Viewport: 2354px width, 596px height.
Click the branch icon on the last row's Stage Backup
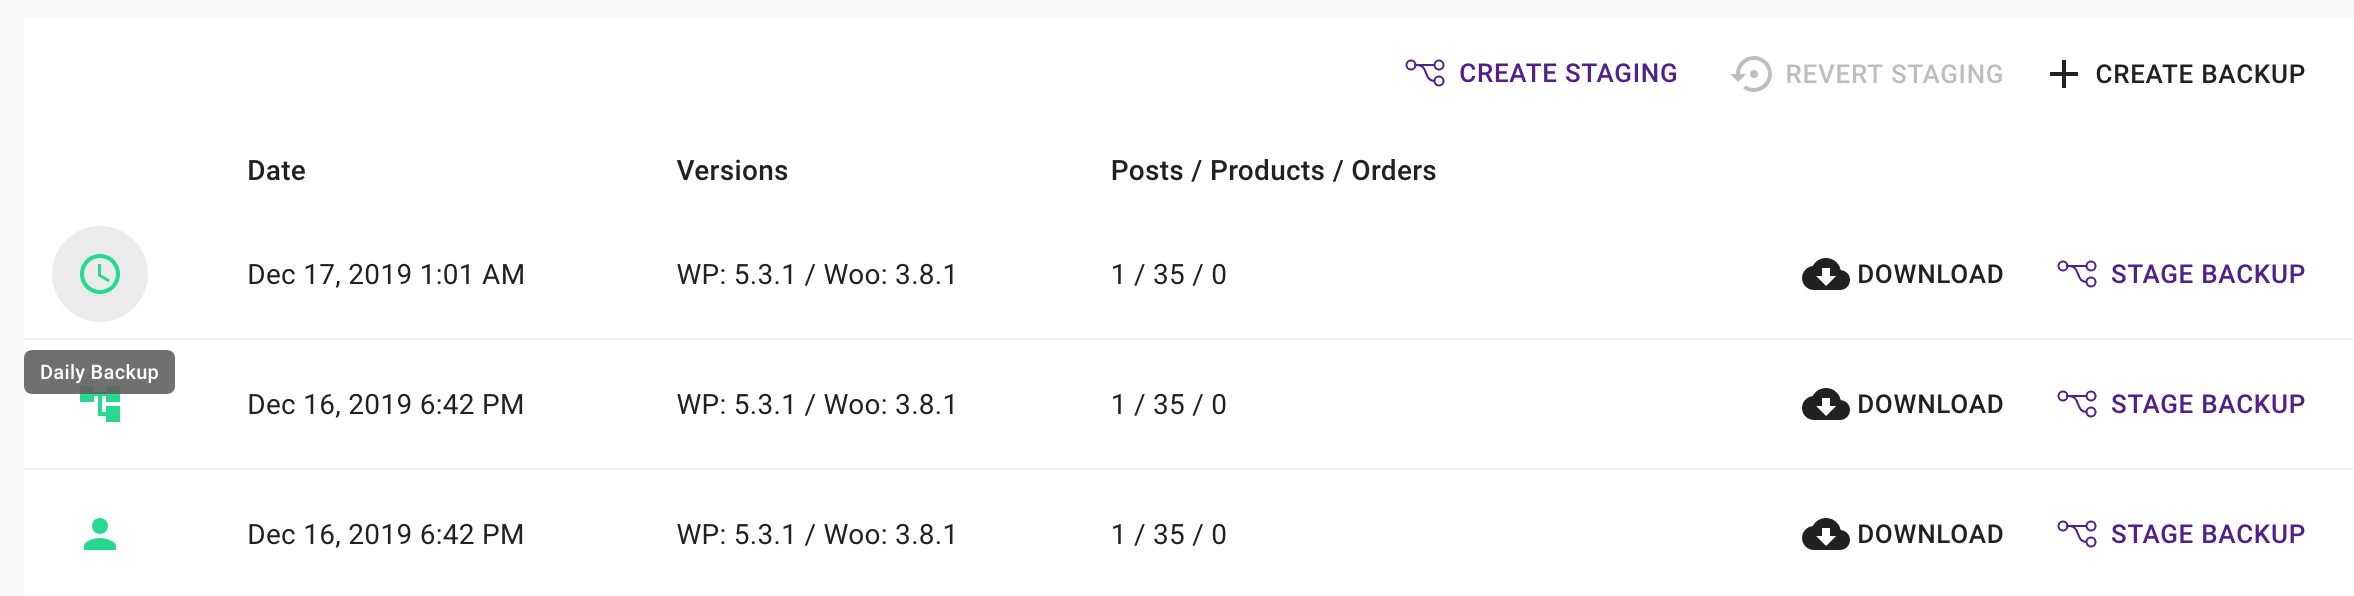[2077, 533]
